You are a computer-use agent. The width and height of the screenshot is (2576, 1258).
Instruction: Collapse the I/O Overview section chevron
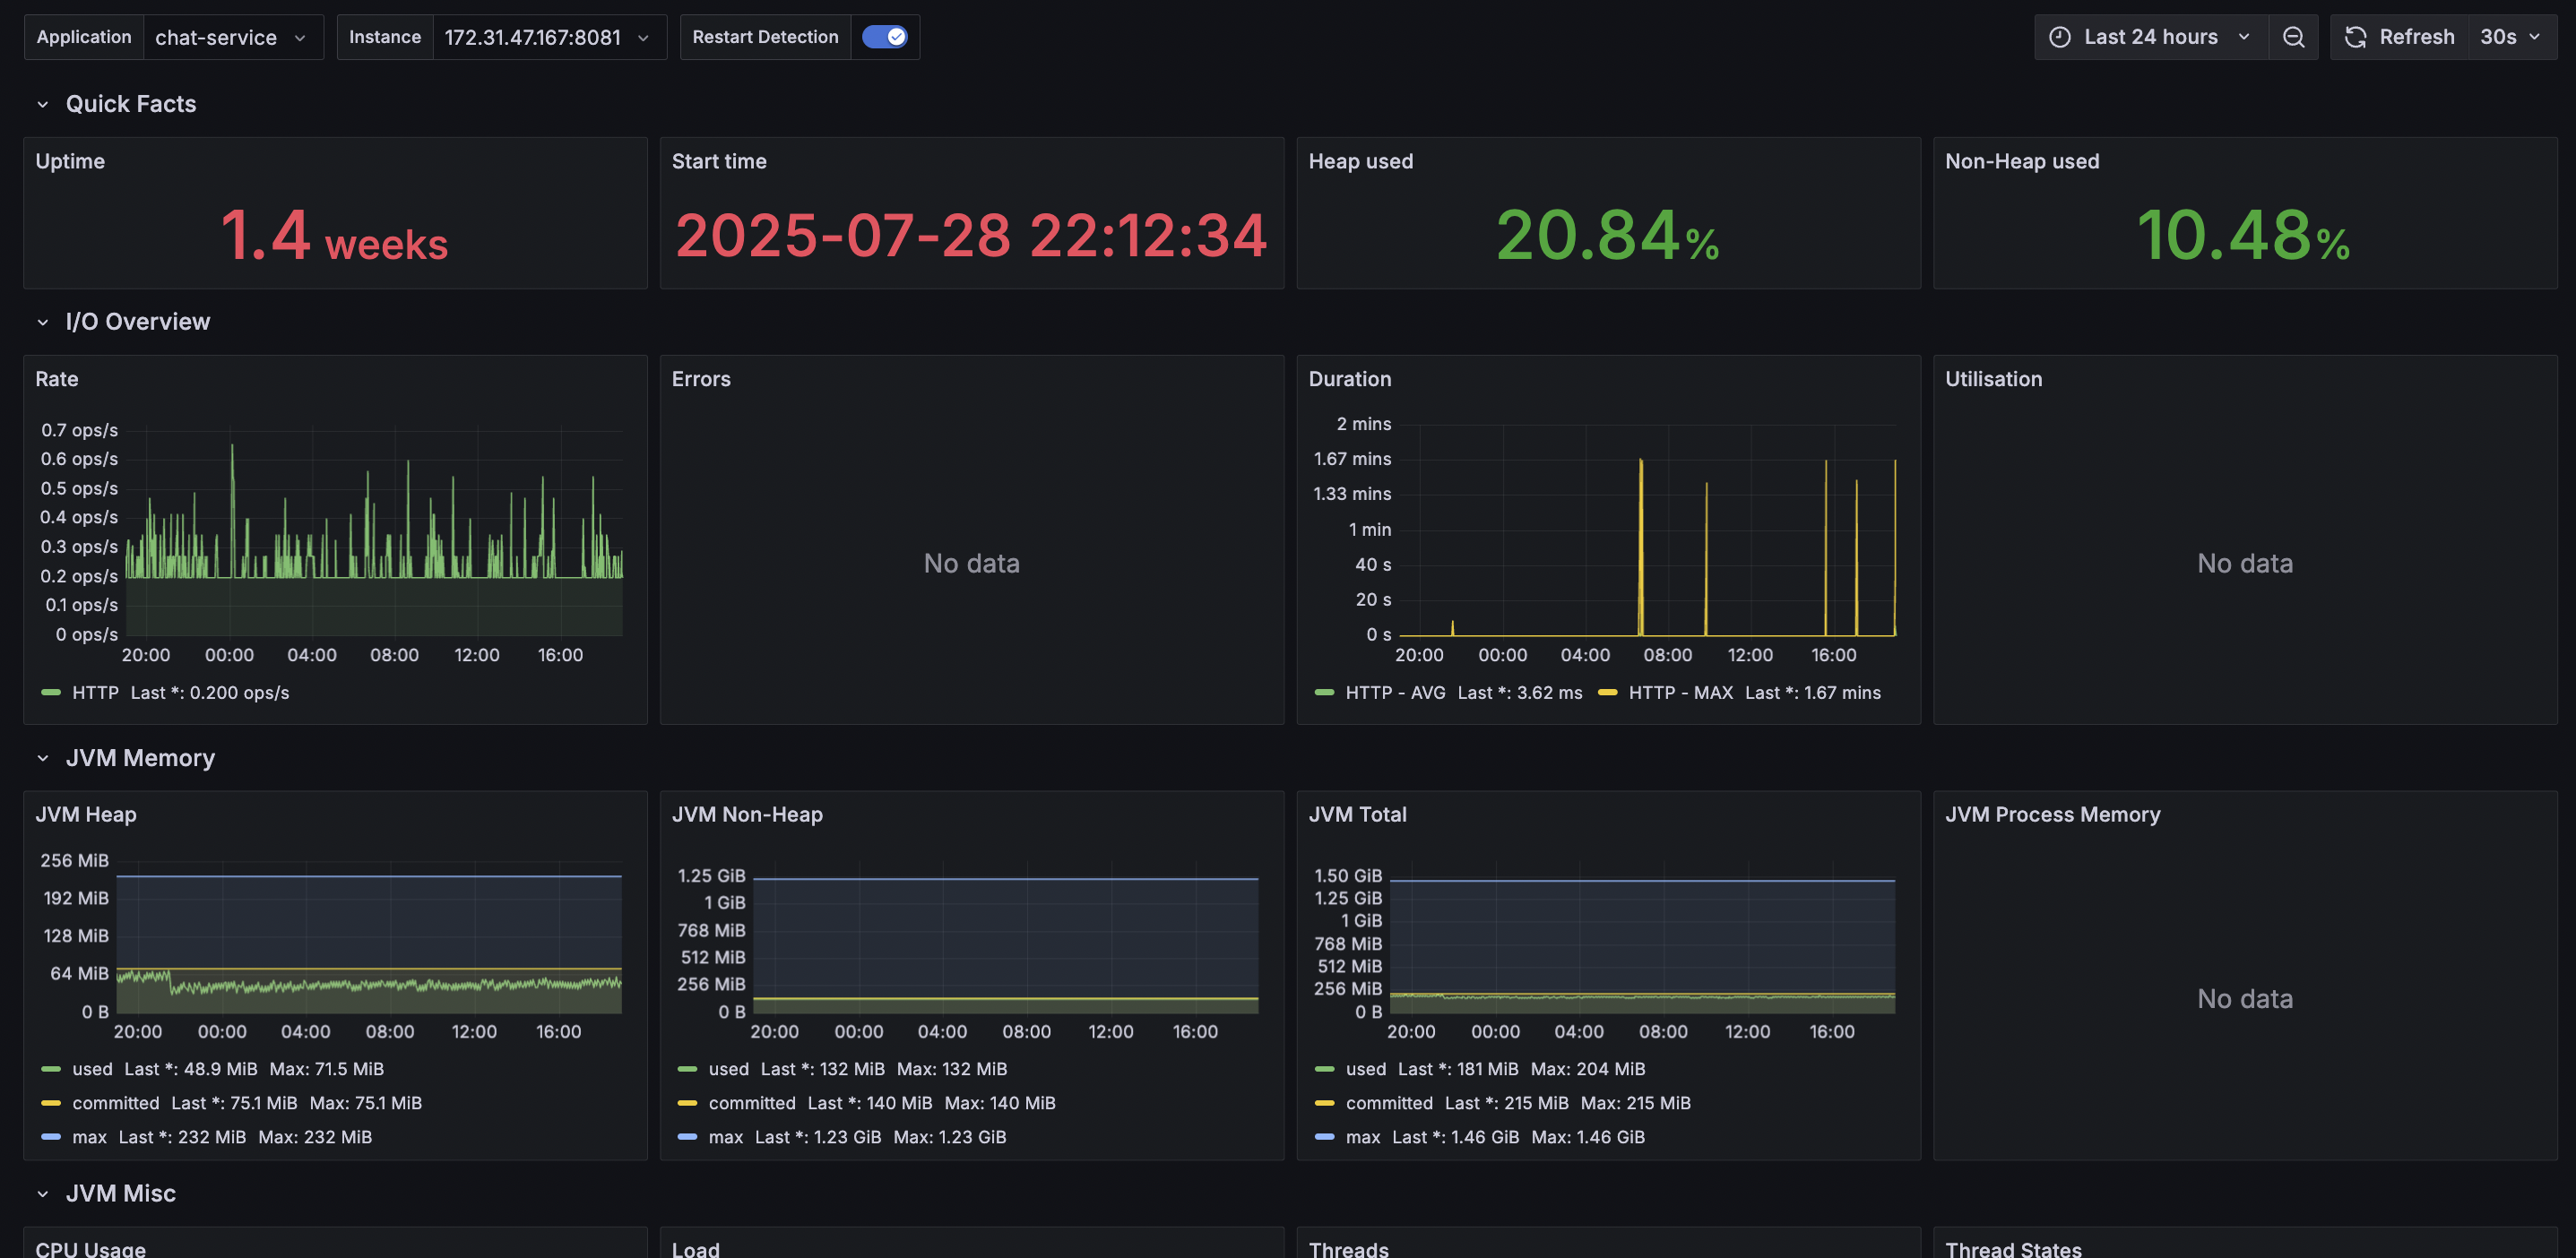43,322
